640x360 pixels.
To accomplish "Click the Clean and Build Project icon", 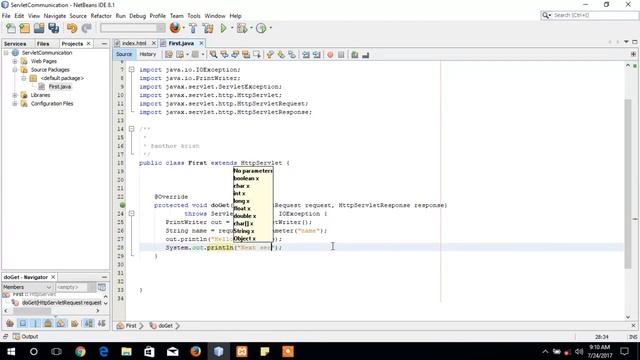I will coord(208,28).
